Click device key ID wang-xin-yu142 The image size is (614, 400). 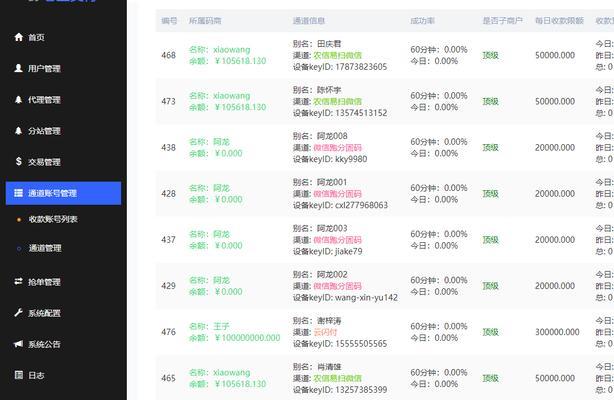pyautogui.click(x=366, y=298)
